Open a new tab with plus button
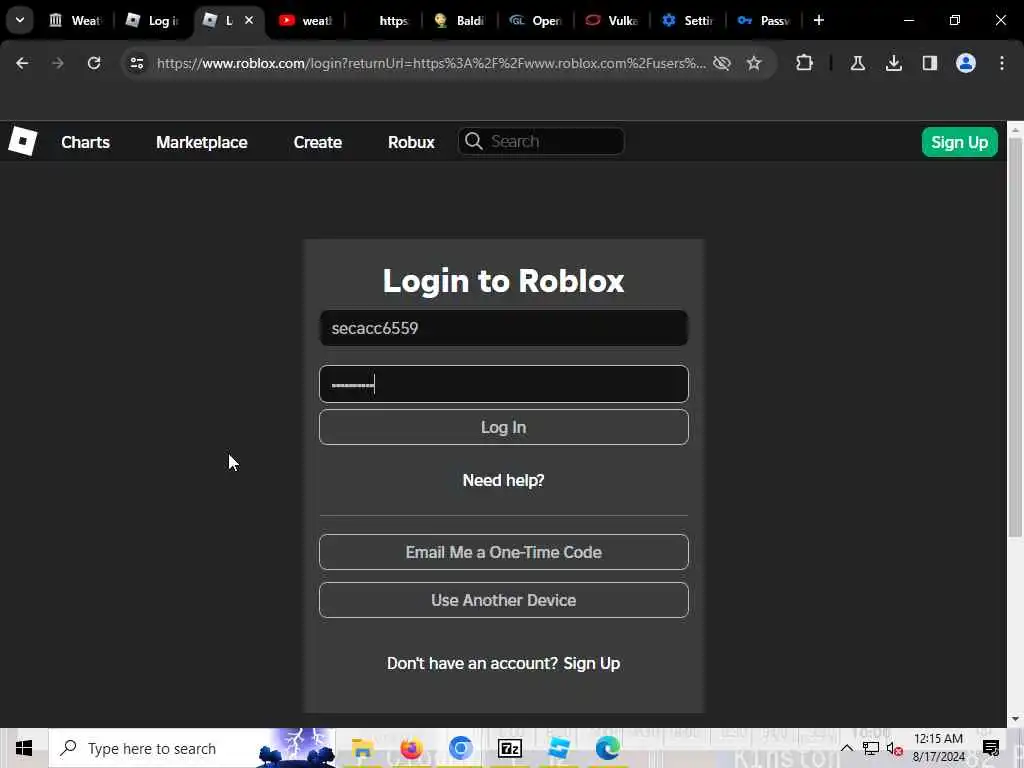The height and width of the screenshot is (768, 1024). pyautogui.click(x=819, y=20)
